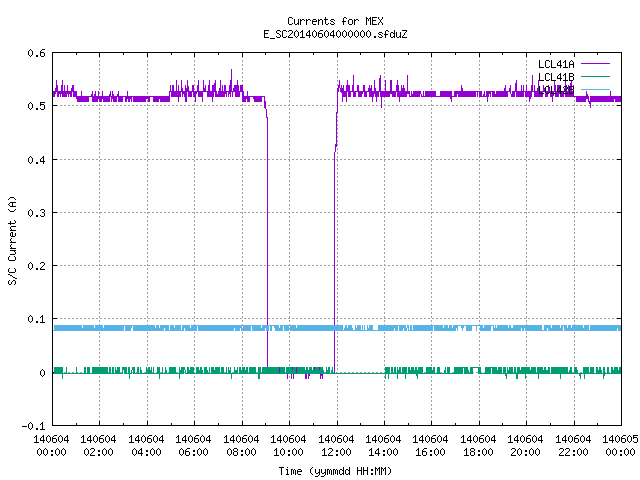Click the x-axis tick 140605 00:00
This screenshot has width=640, height=480.
[x=620, y=446]
